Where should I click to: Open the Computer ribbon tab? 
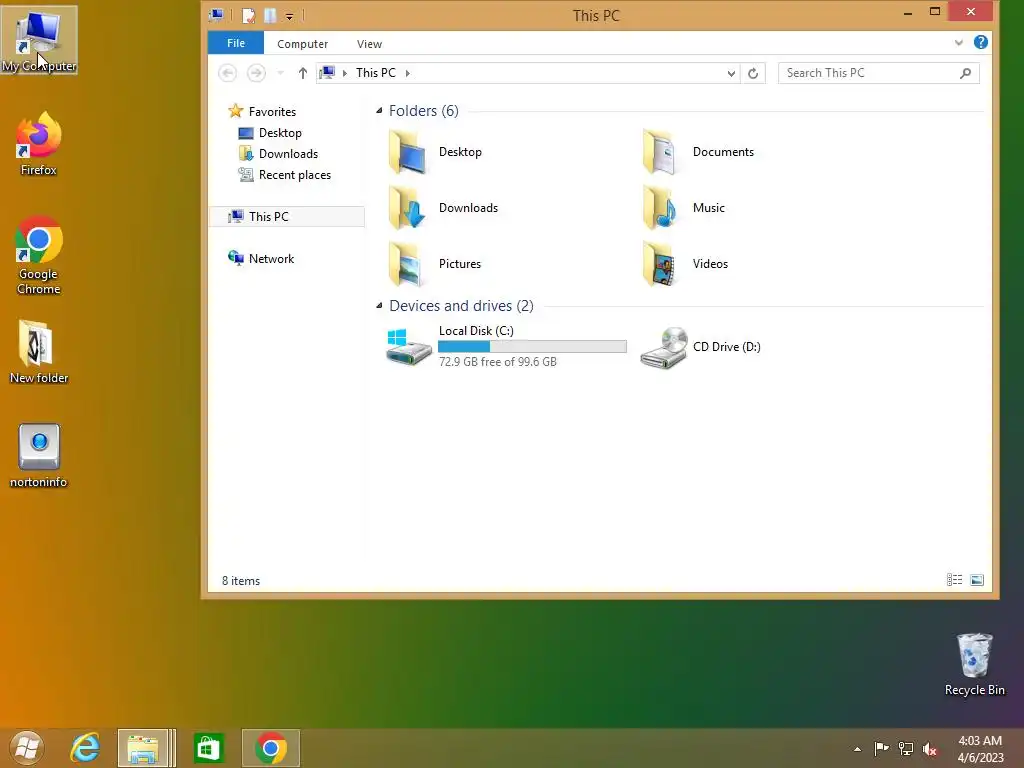302,44
